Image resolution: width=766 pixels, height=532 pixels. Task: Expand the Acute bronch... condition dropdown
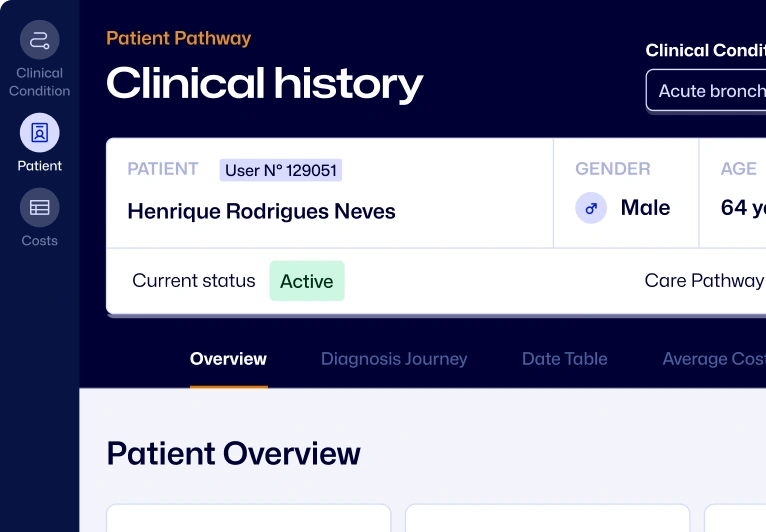click(x=706, y=91)
